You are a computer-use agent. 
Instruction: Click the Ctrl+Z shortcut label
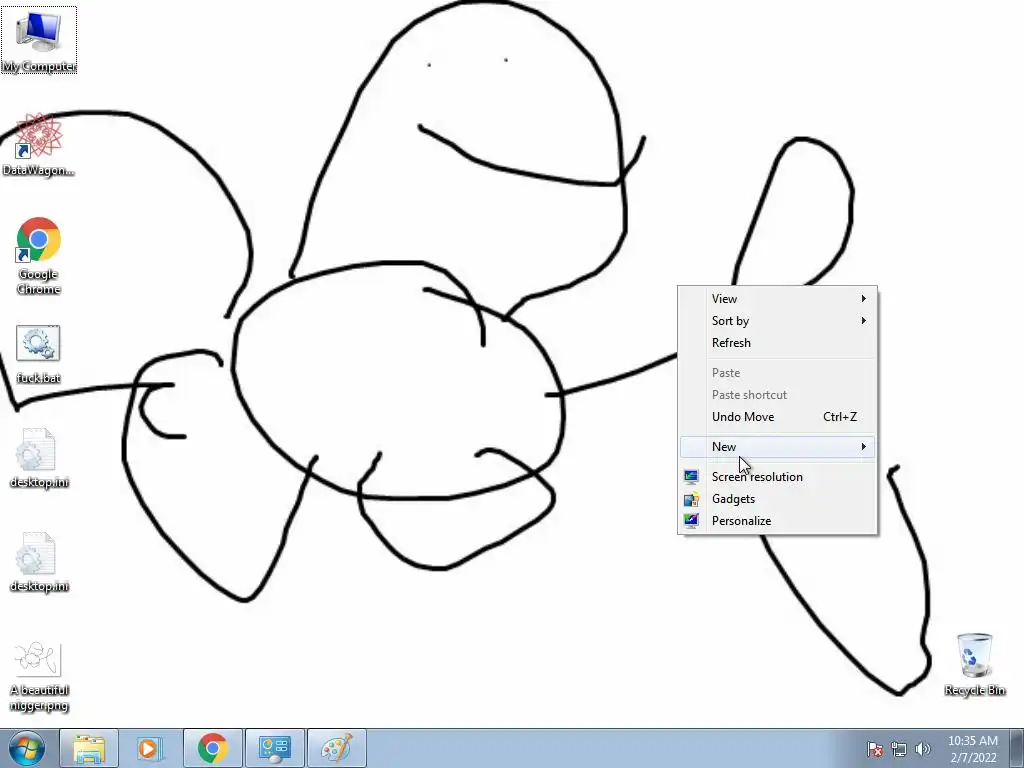pos(840,417)
